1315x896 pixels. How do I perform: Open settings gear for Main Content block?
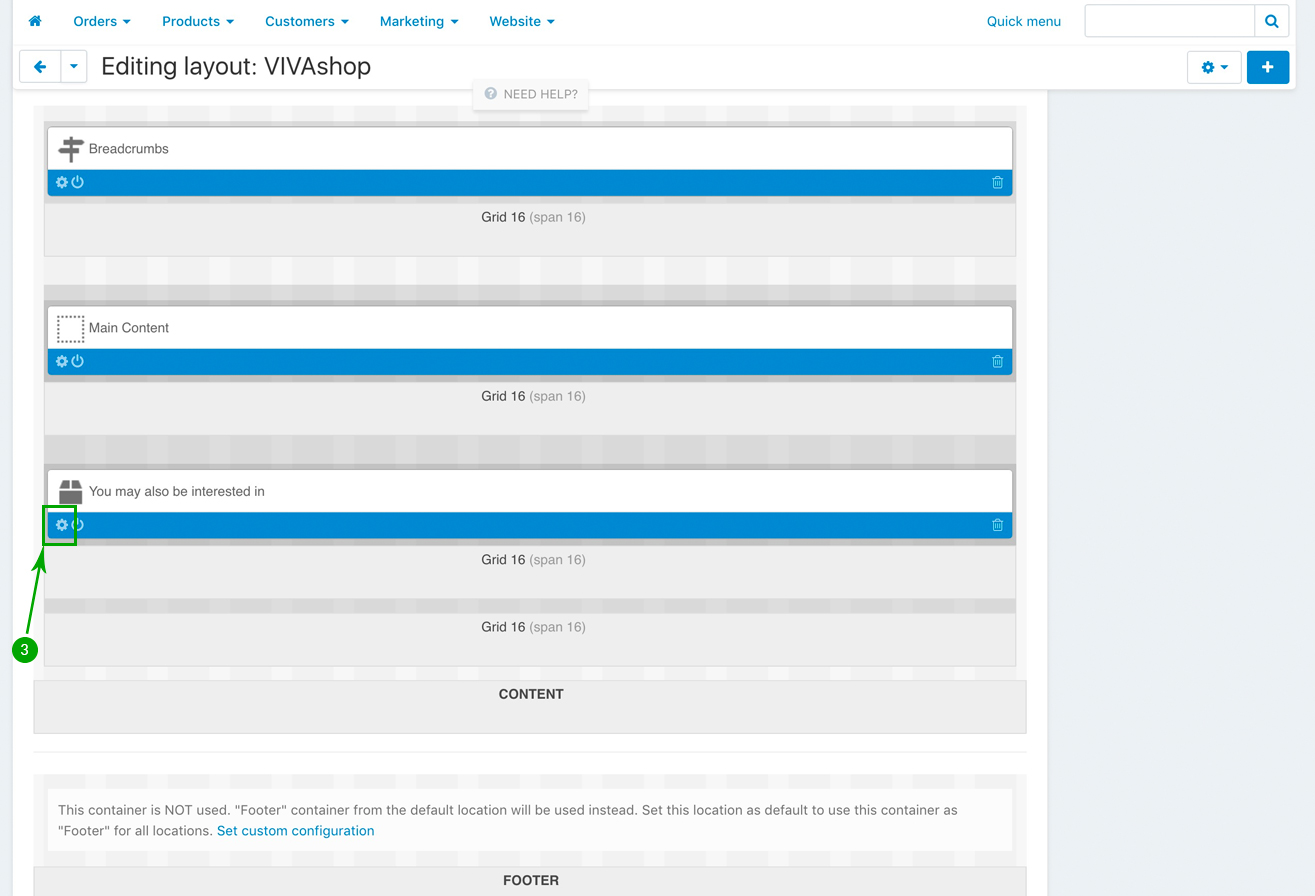click(x=62, y=361)
